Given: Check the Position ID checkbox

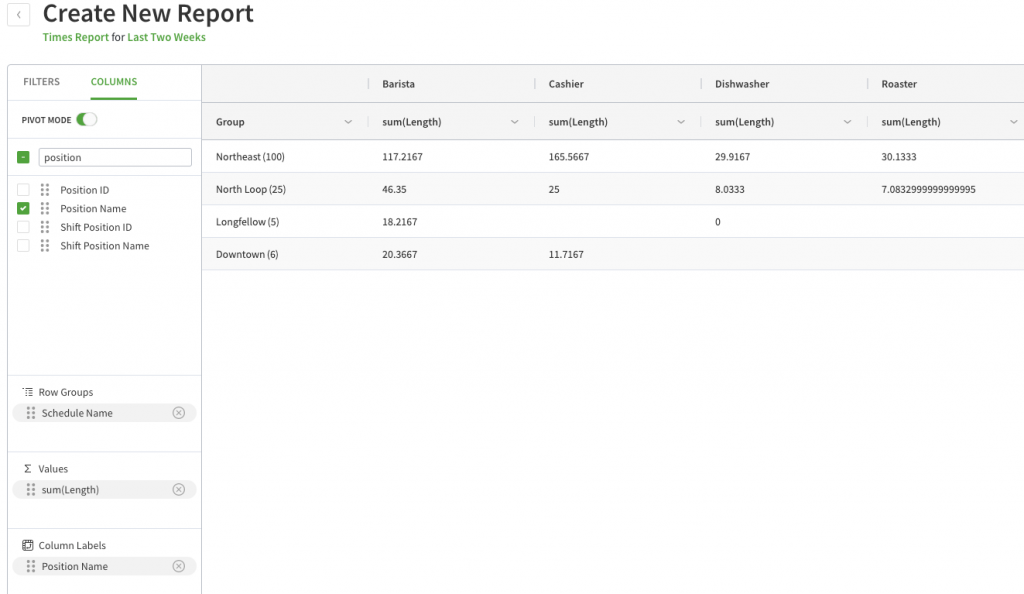Looking at the screenshot, I should point(22,189).
